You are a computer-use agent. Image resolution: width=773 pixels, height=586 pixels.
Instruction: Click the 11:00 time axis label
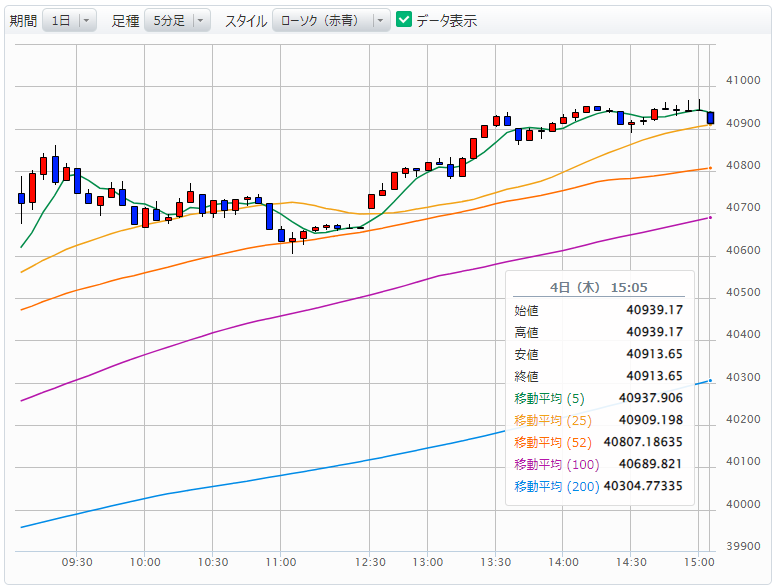click(x=281, y=561)
